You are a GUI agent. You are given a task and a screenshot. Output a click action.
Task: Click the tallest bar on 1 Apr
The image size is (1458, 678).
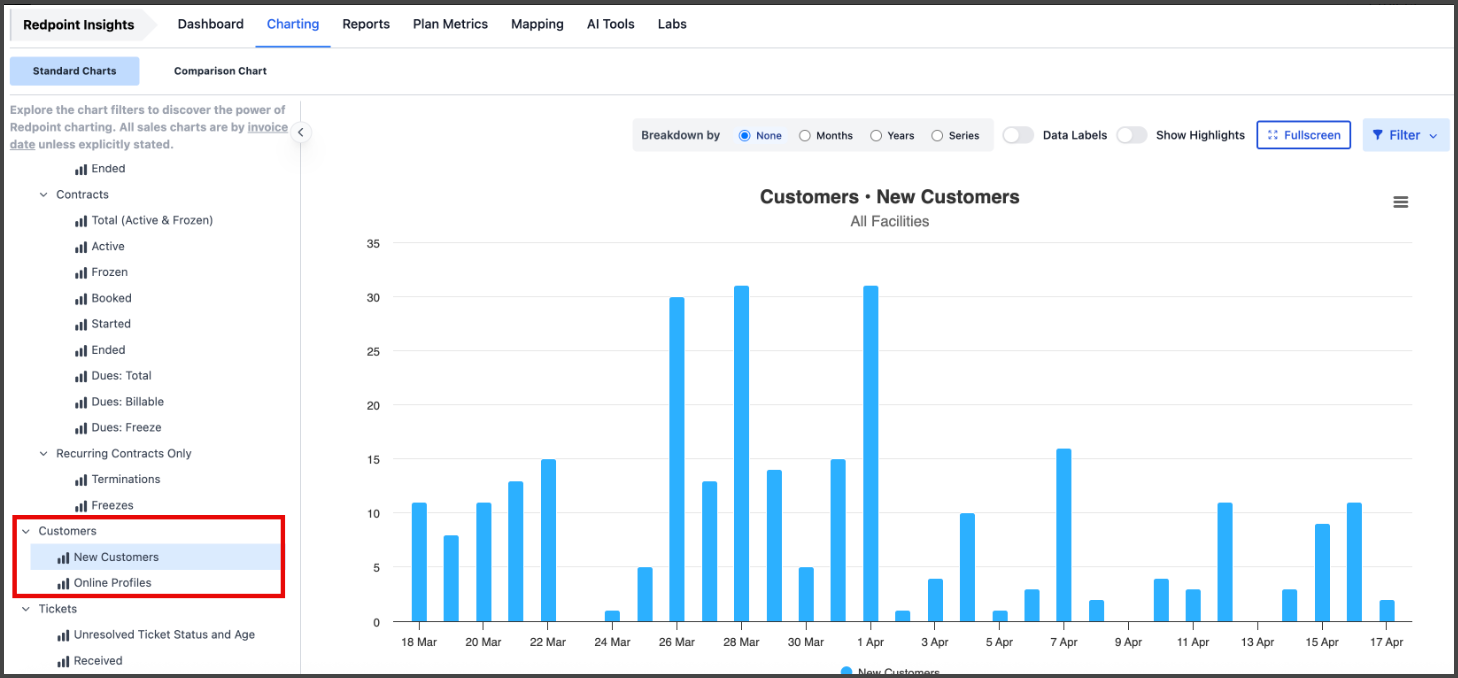(870, 453)
